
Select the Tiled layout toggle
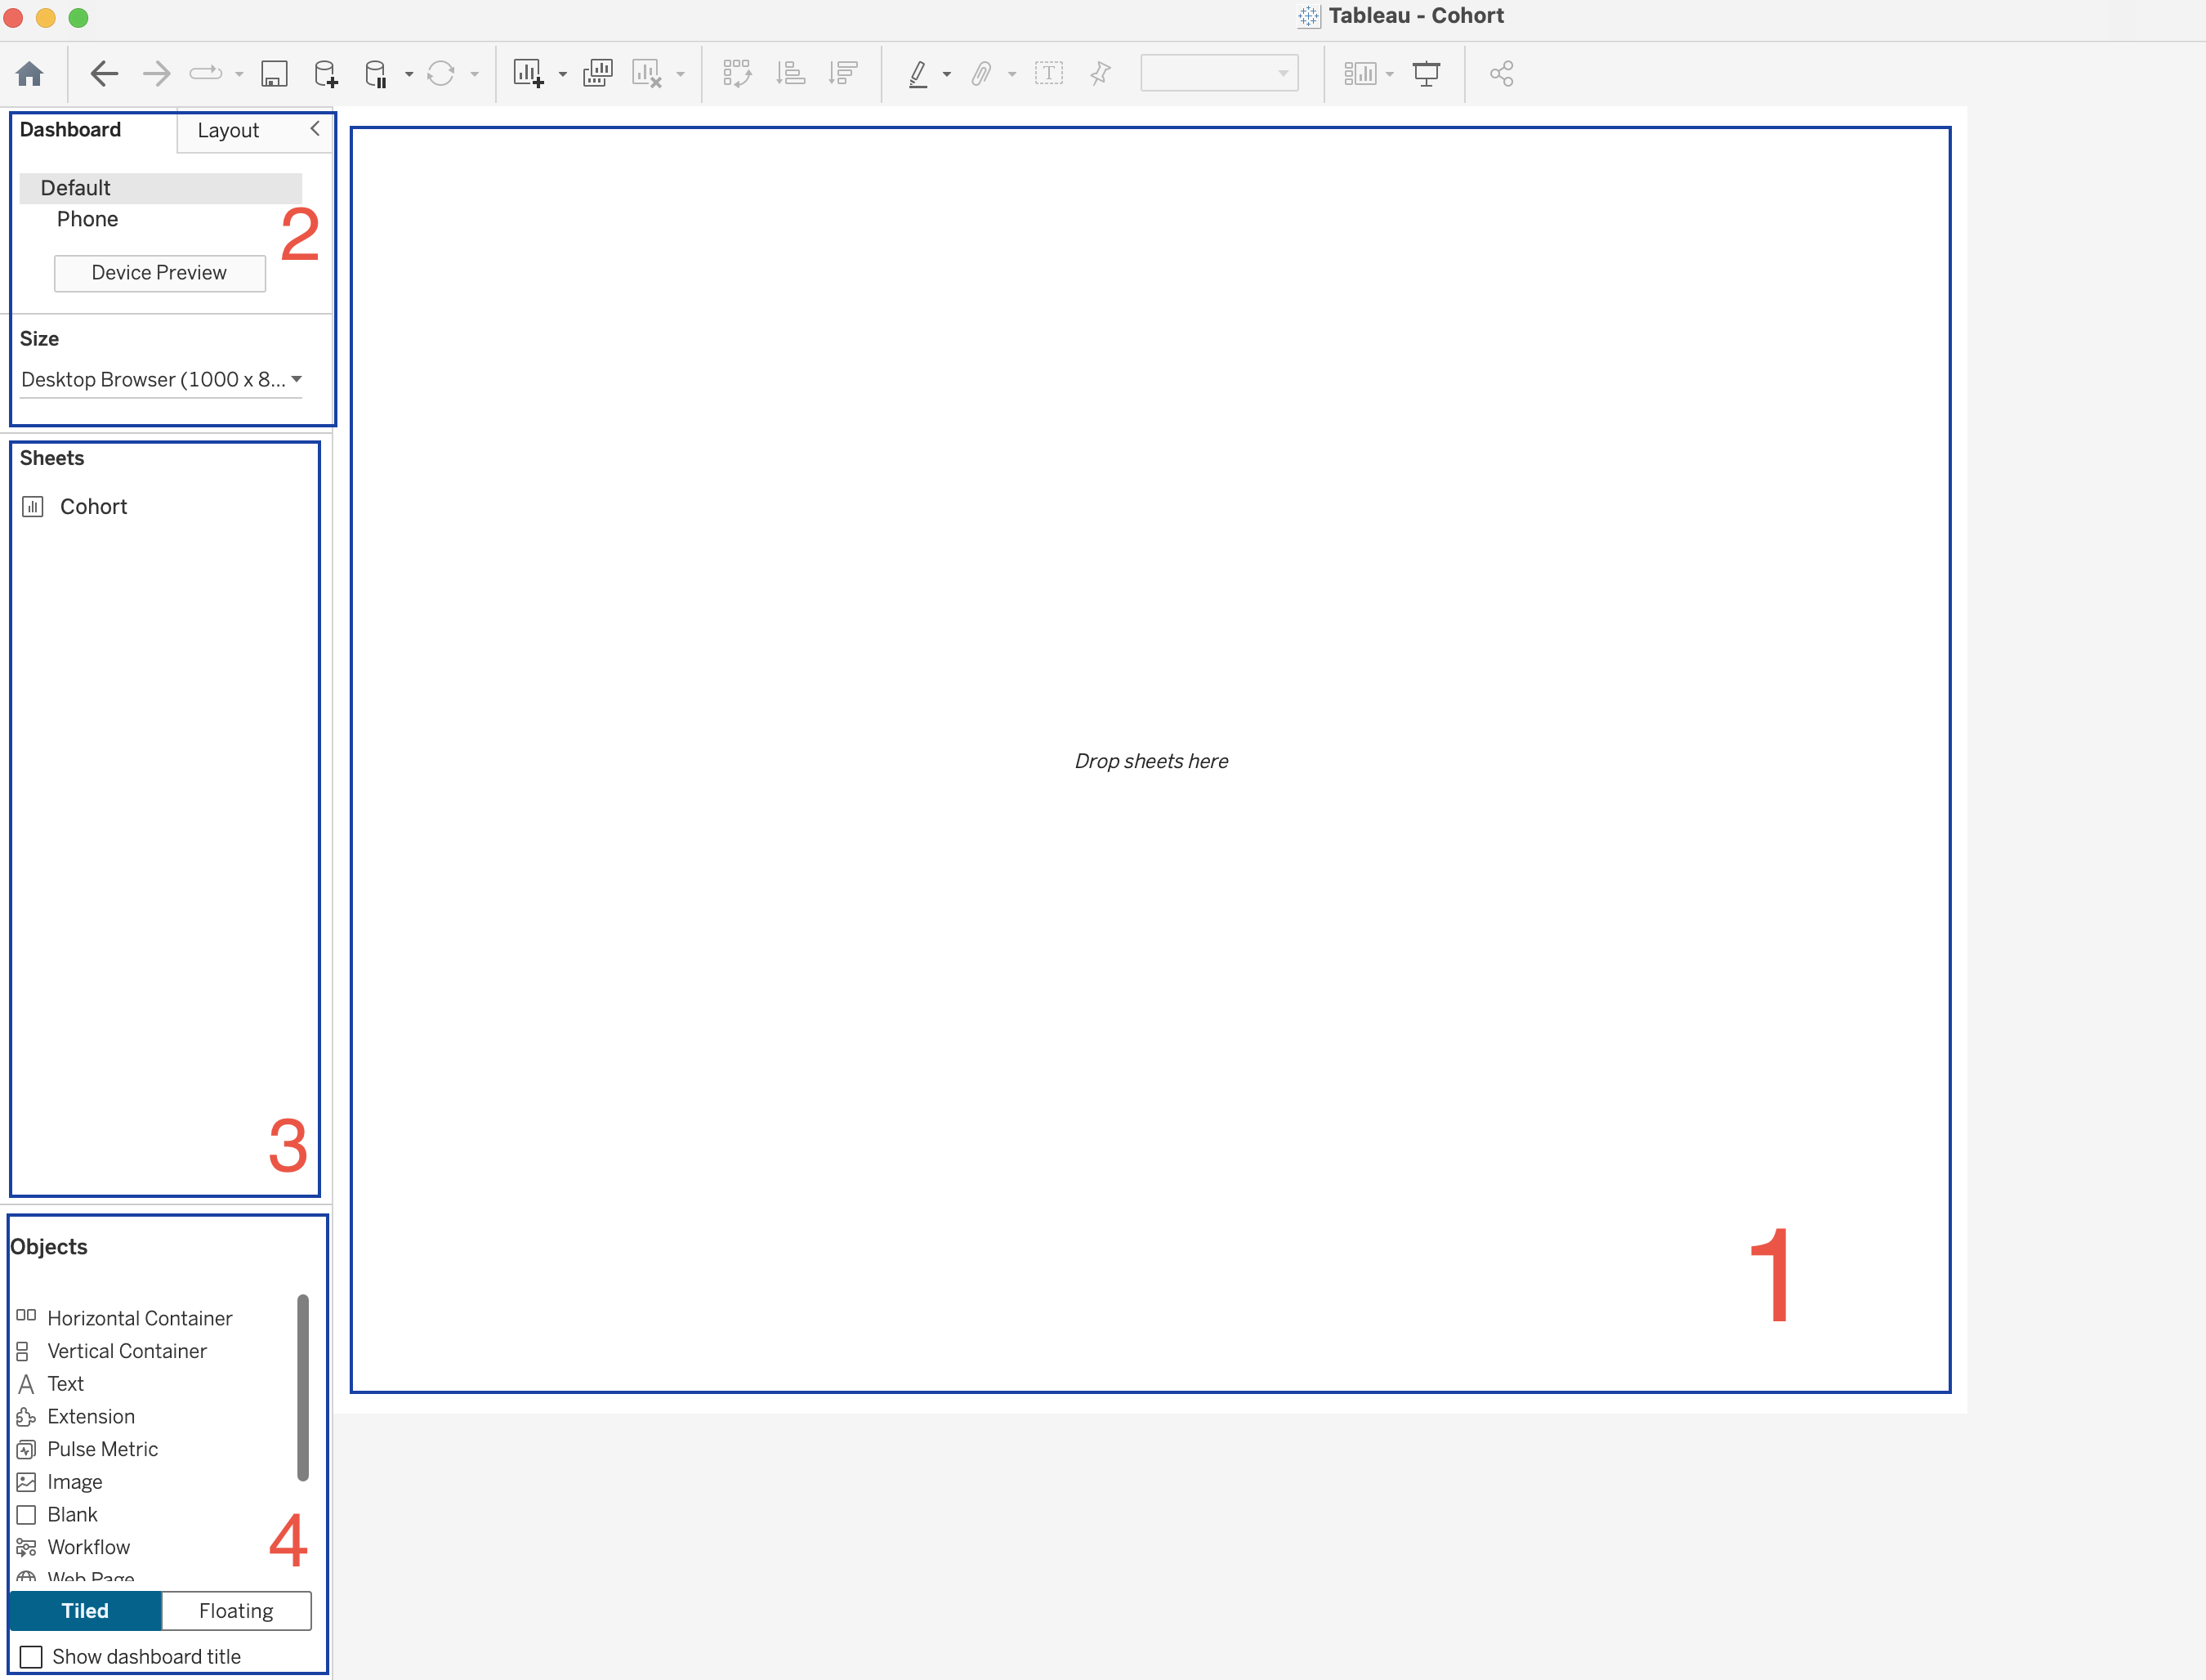click(x=85, y=1611)
